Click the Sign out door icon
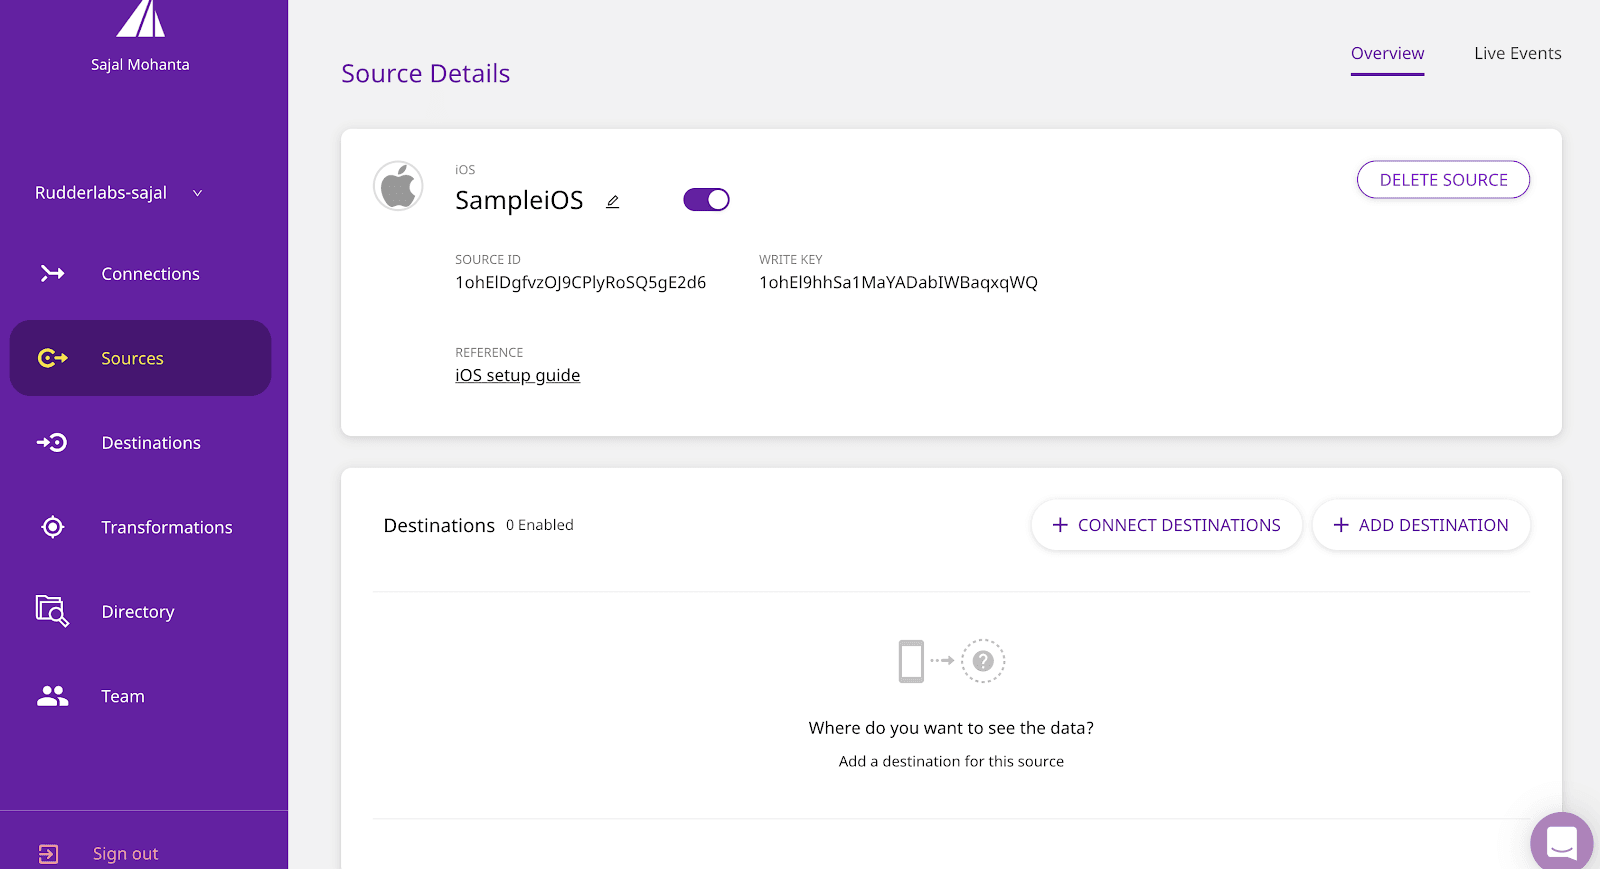Image resolution: width=1600 pixels, height=869 pixels. [48, 853]
